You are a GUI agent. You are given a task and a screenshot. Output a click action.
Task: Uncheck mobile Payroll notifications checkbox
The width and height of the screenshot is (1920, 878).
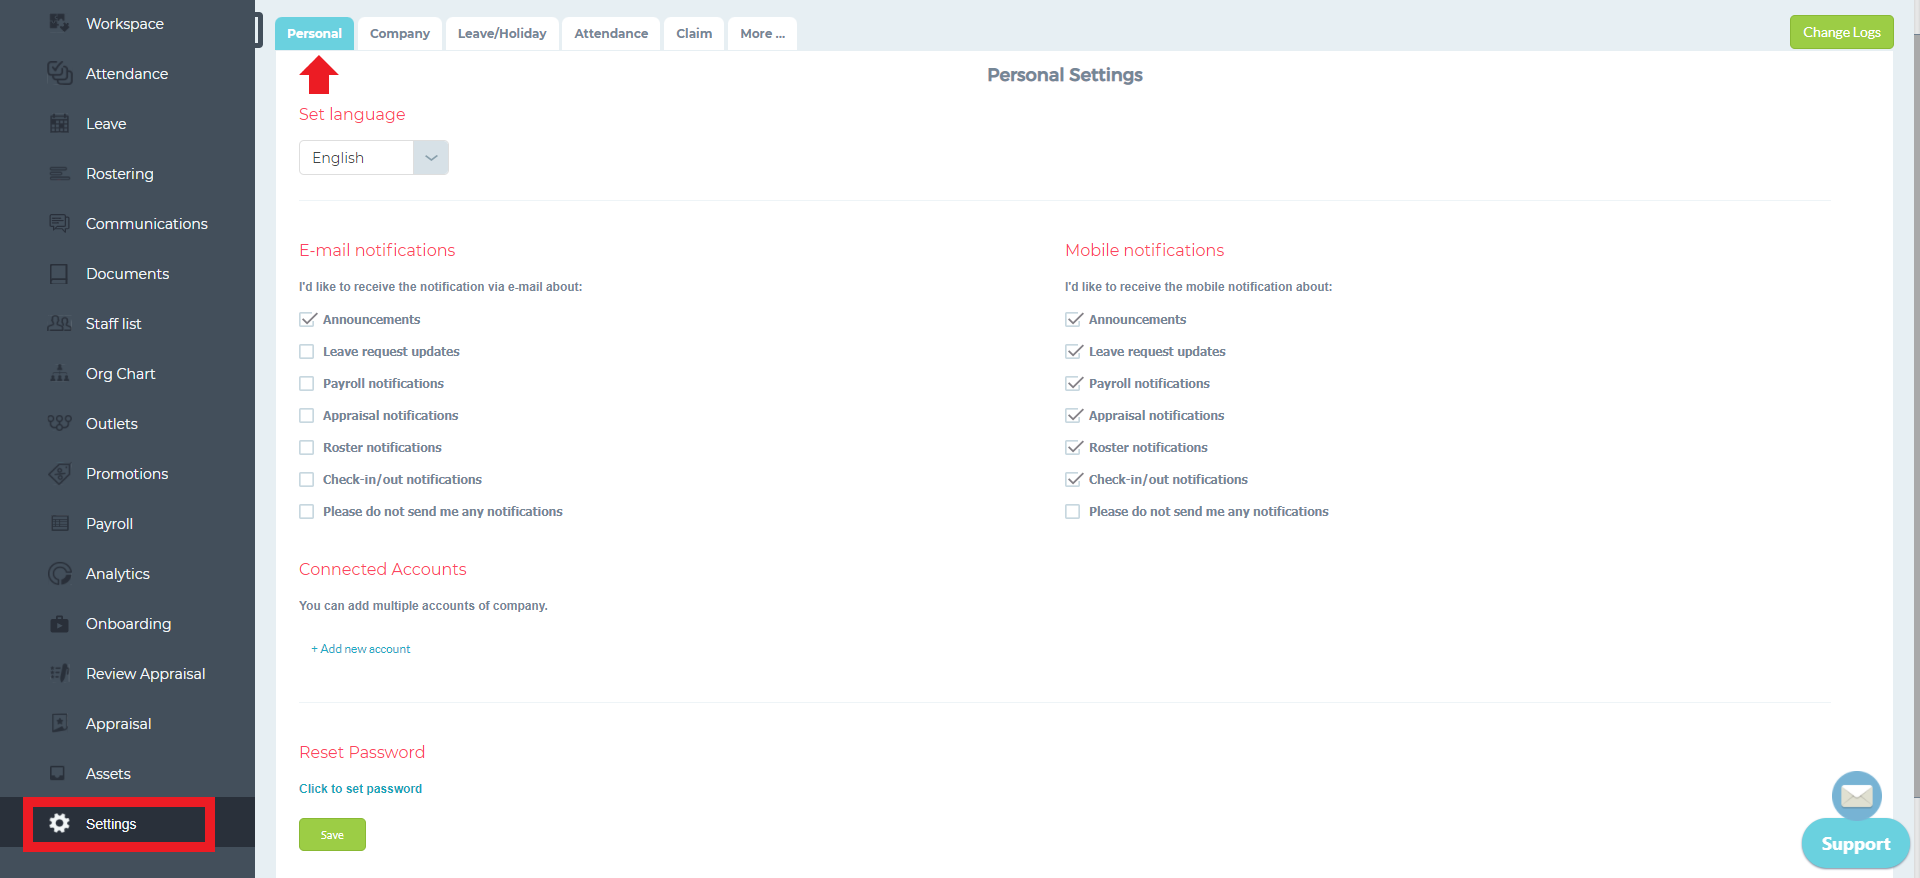pyautogui.click(x=1073, y=384)
